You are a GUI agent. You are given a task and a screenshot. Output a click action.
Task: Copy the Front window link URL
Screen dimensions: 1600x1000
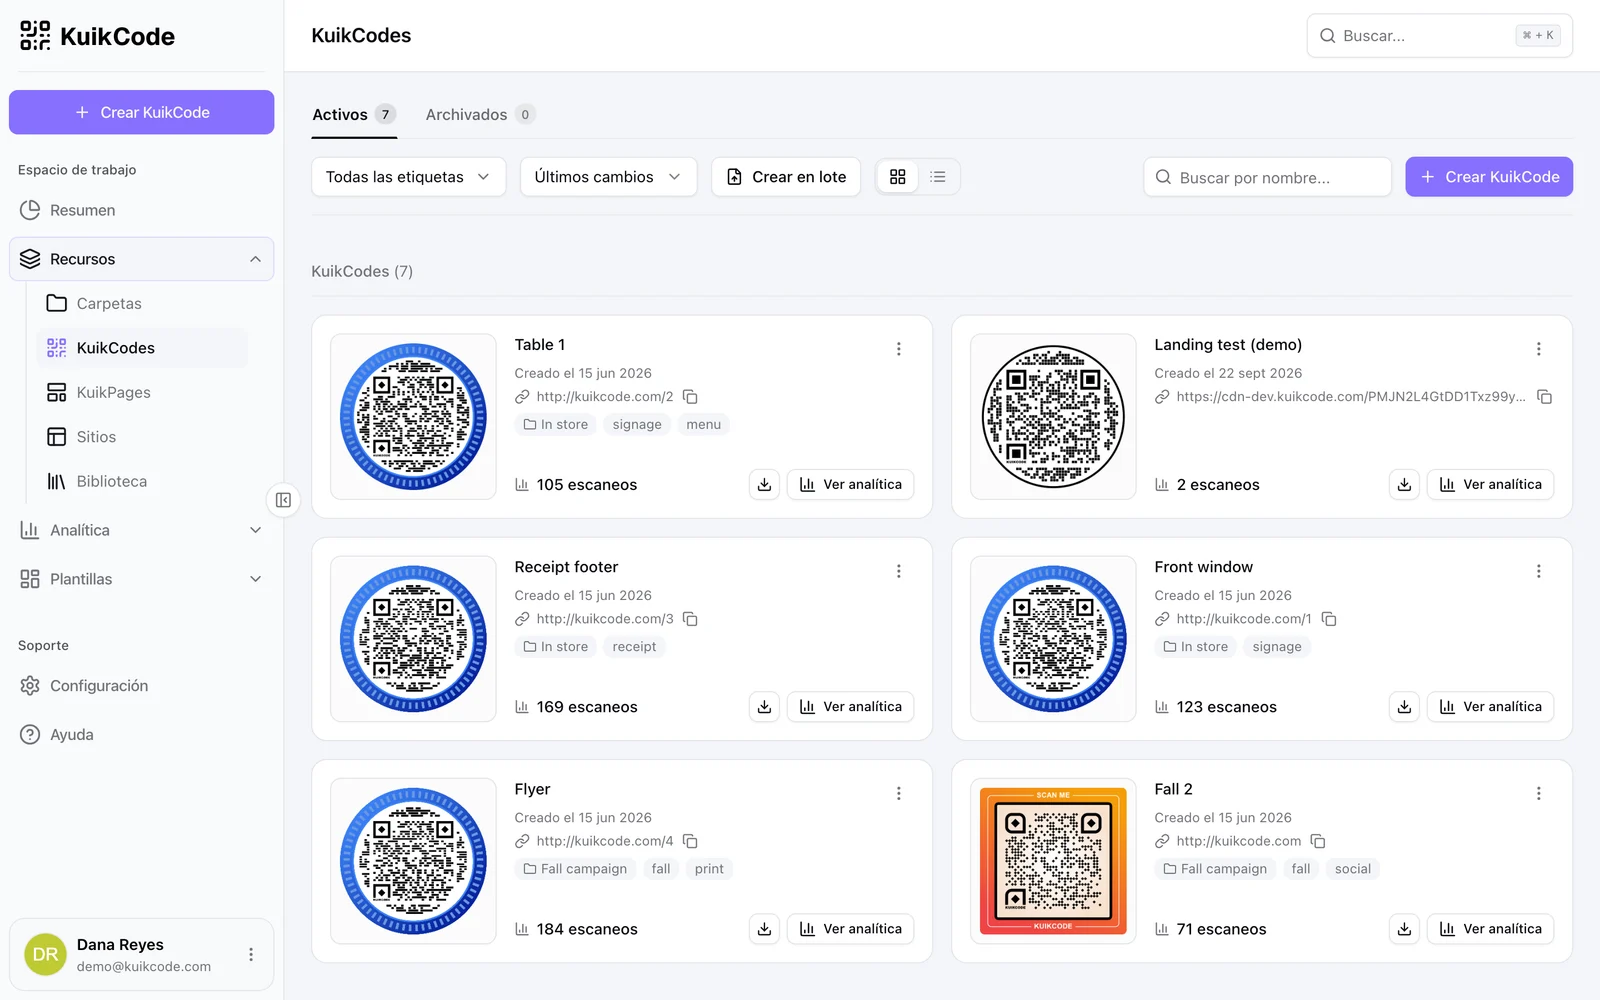pyautogui.click(x=1329, y=619)
